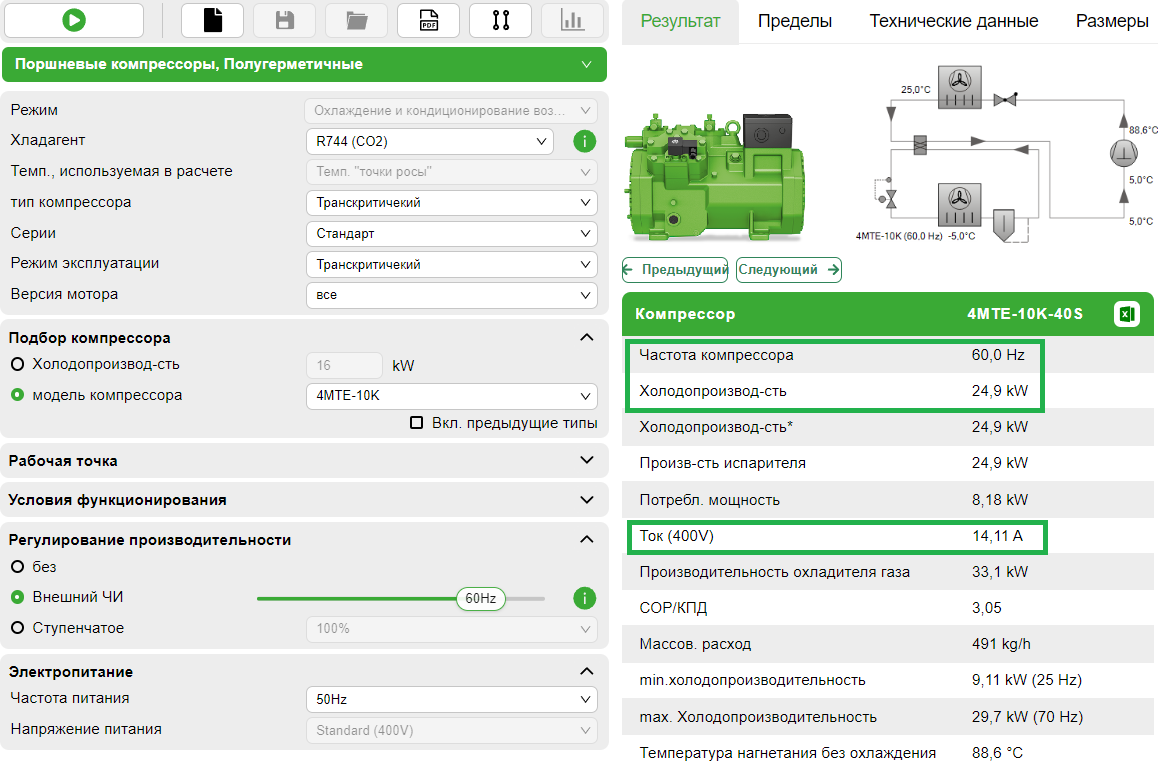Export compressor data to Excel
1158x768 pixels.
(x=1127, y=313)
